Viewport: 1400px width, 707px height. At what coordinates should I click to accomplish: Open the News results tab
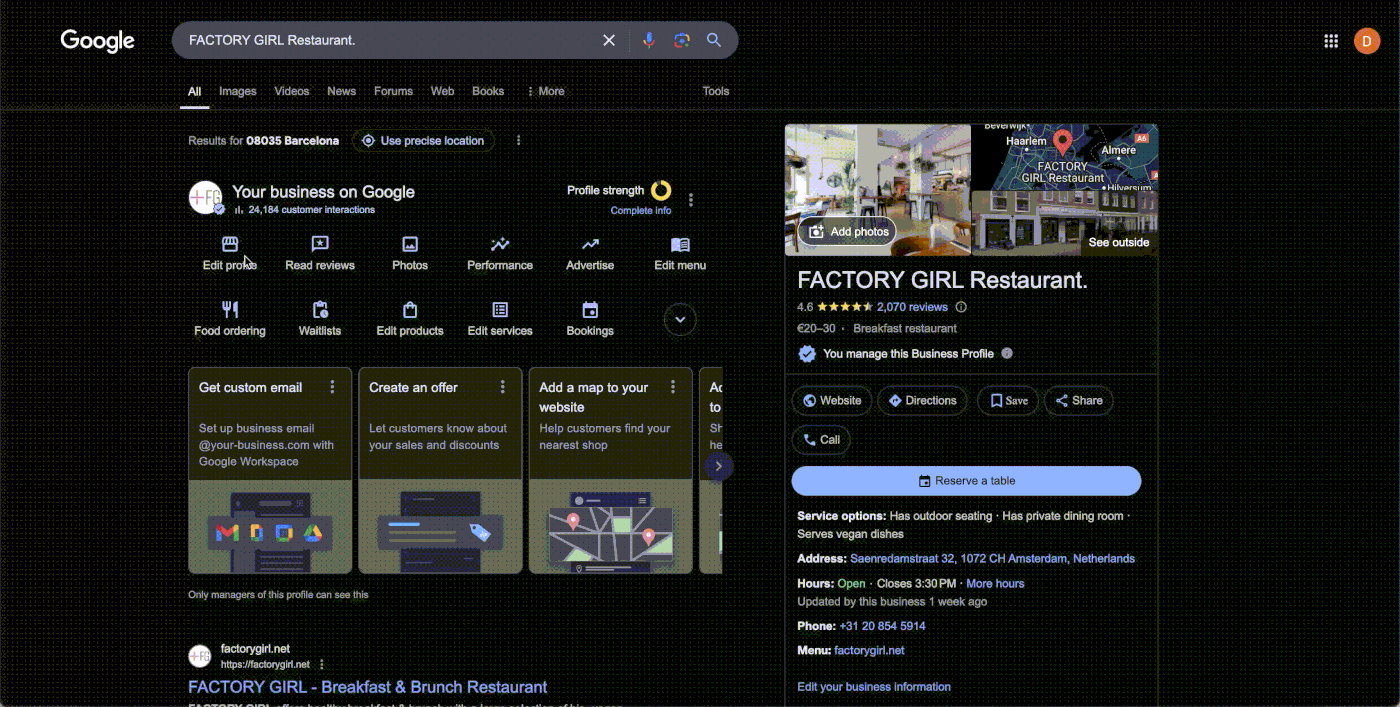coord(341,91)
